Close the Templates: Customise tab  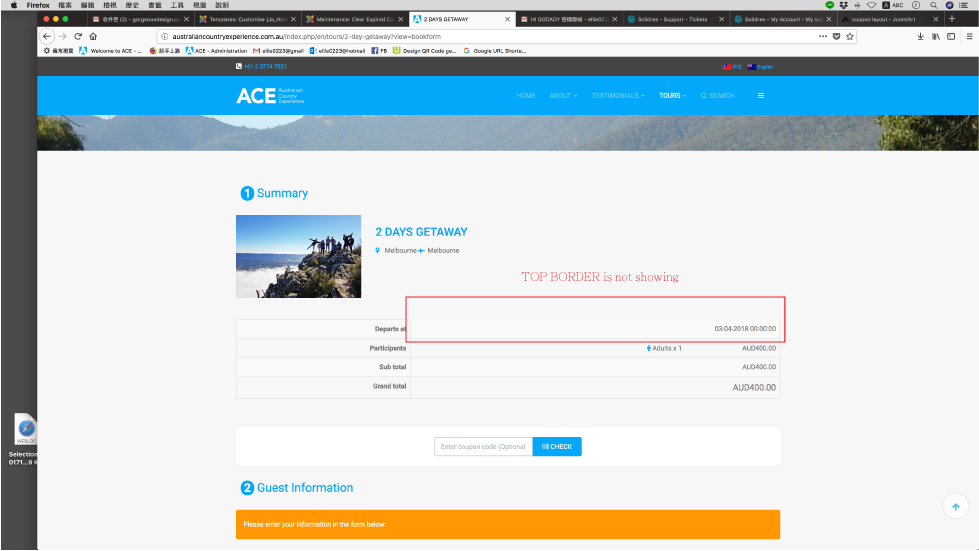[x=293, y=19]
